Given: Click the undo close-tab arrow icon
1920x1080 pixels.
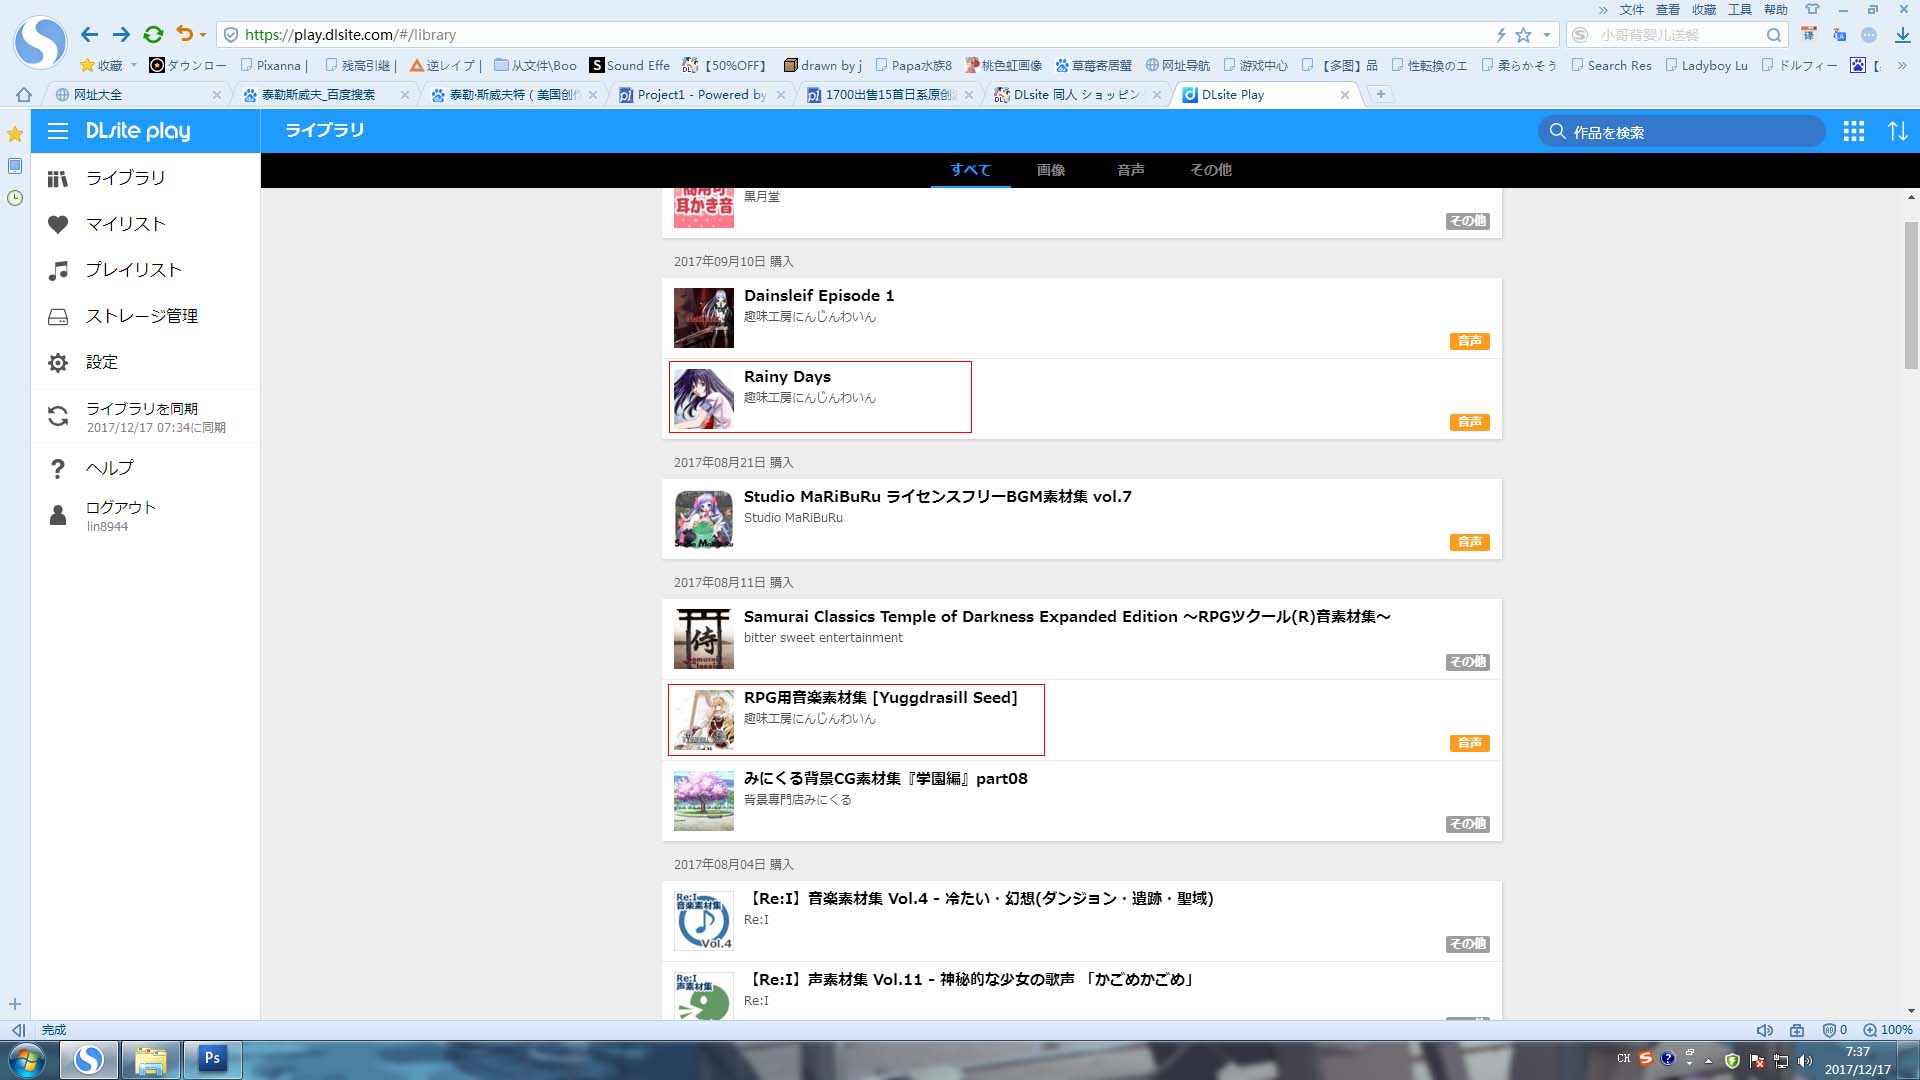Looking at the screenshot, I should pyautogui.click(x=184, y=34).
